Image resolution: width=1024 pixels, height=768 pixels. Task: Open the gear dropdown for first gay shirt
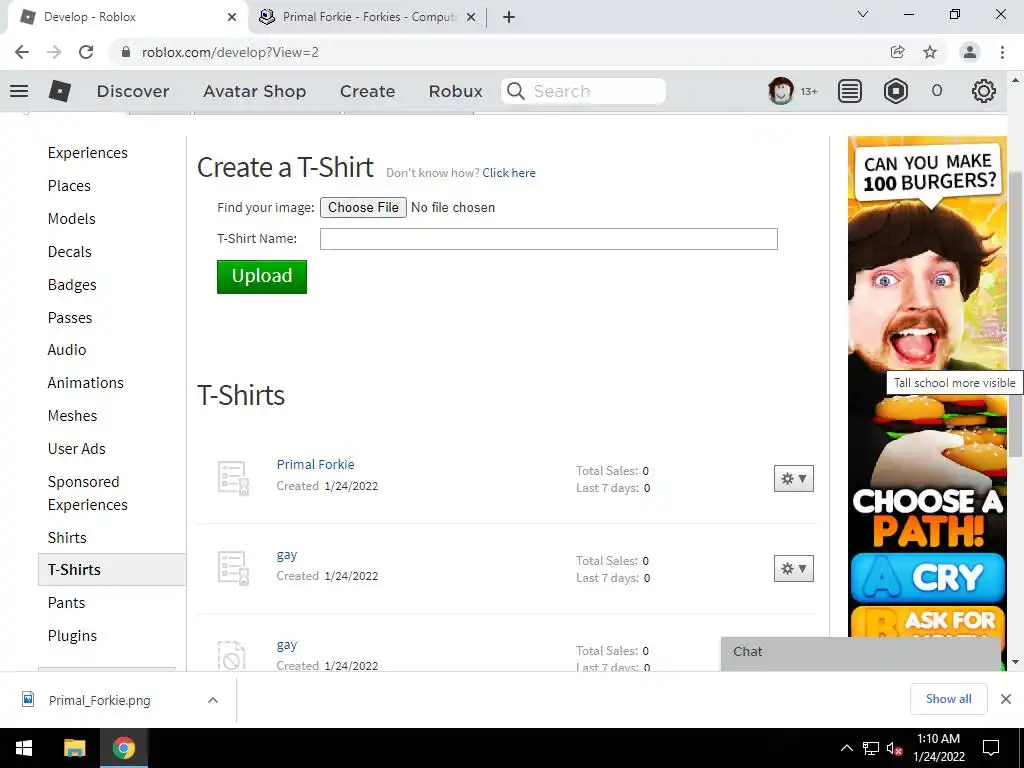click(x=793, y=569)
